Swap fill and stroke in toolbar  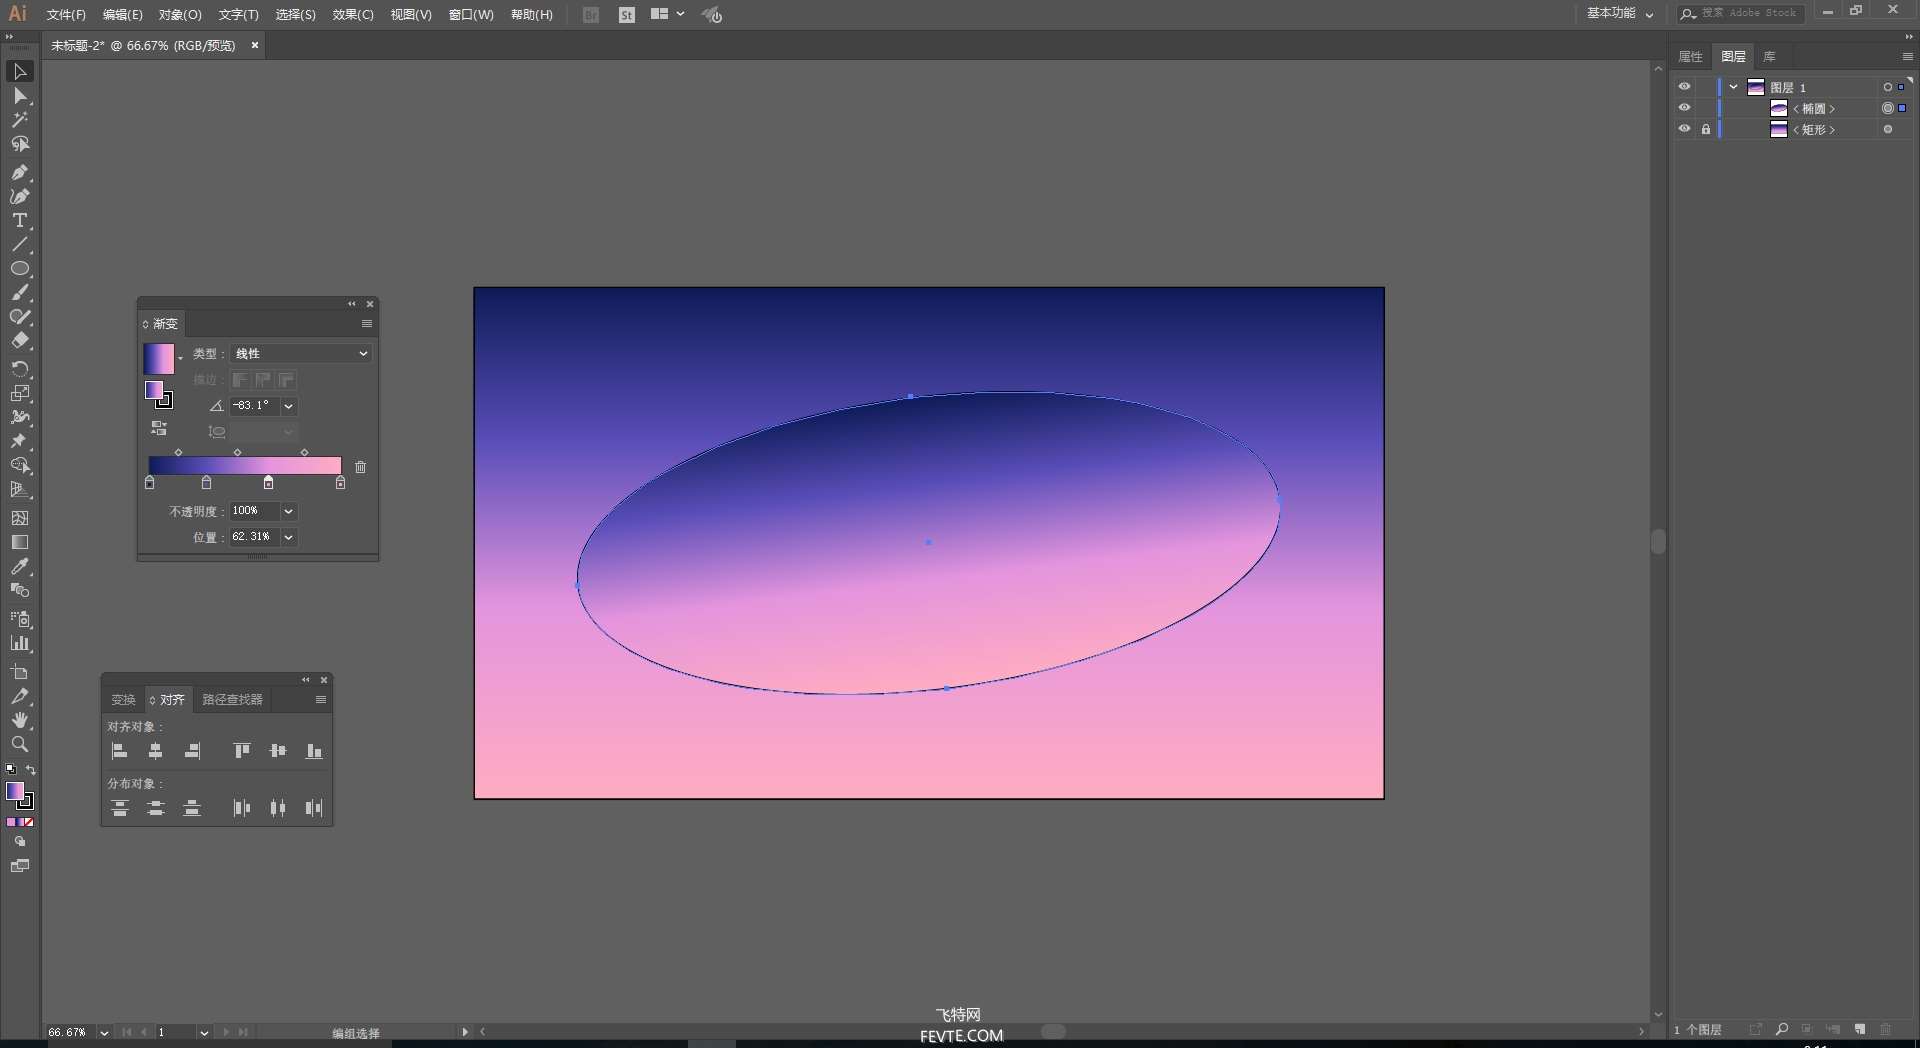coord(31,770)
